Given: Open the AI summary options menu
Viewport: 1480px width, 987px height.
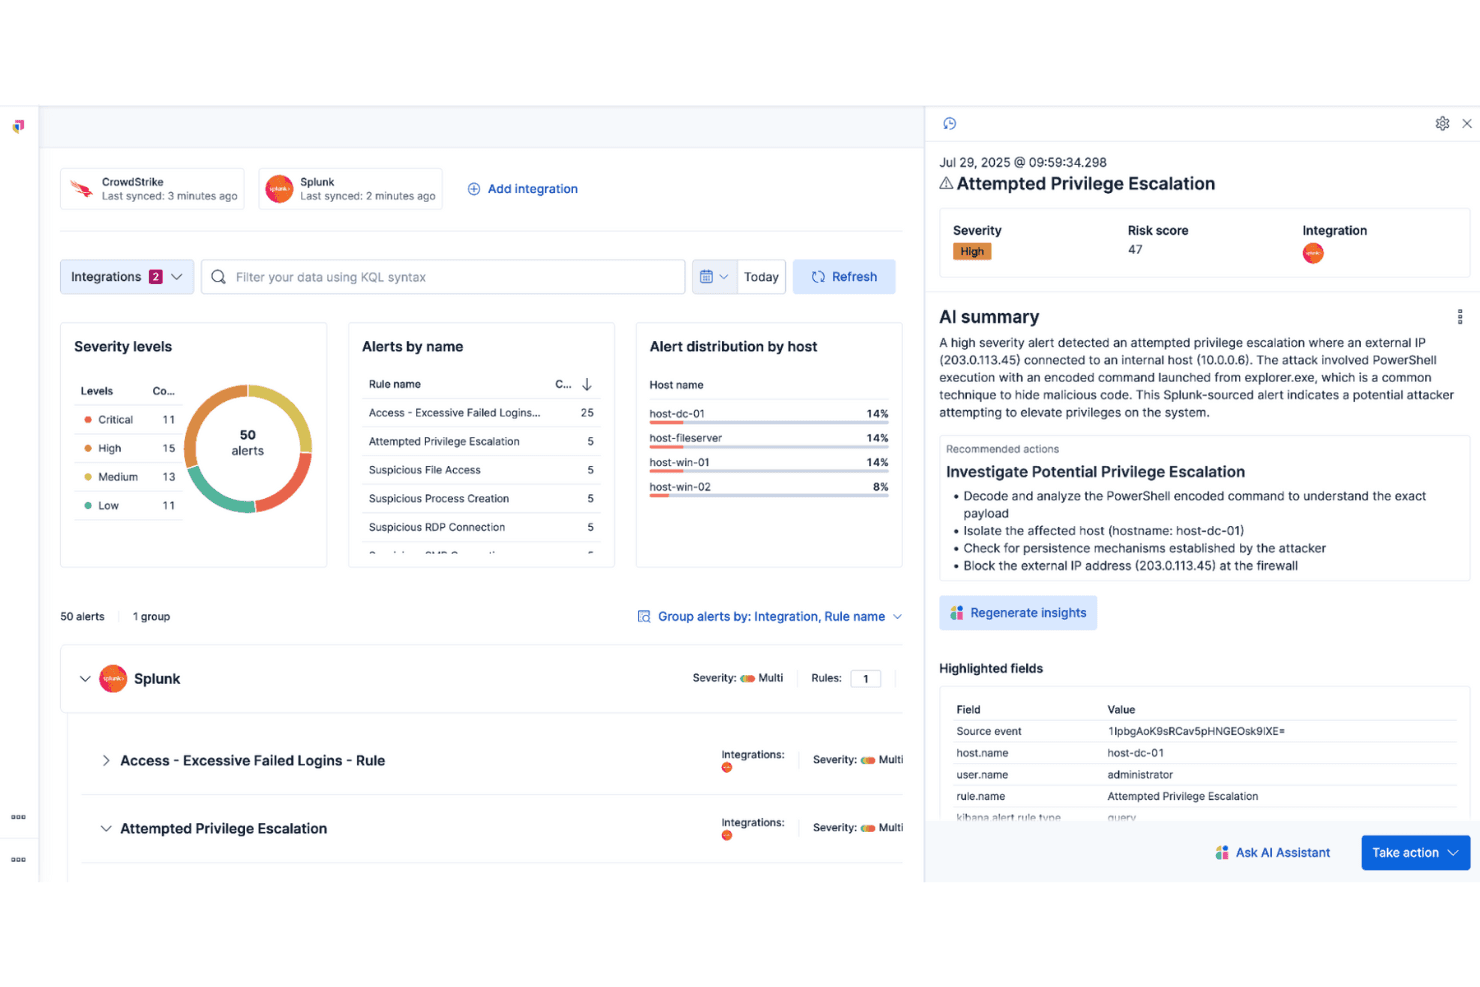Looking at the screenshot, I should [1460, 317].
